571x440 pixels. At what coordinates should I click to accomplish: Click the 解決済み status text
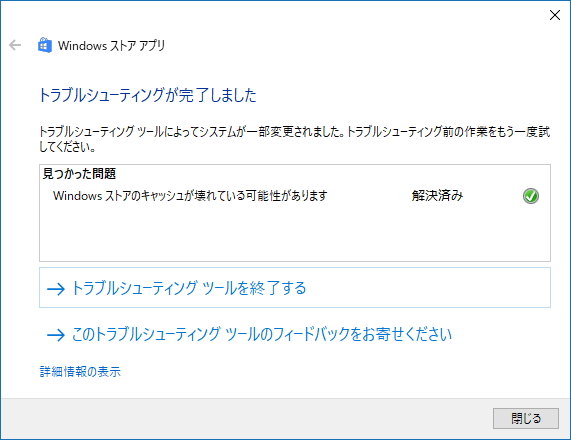point(437,196)
